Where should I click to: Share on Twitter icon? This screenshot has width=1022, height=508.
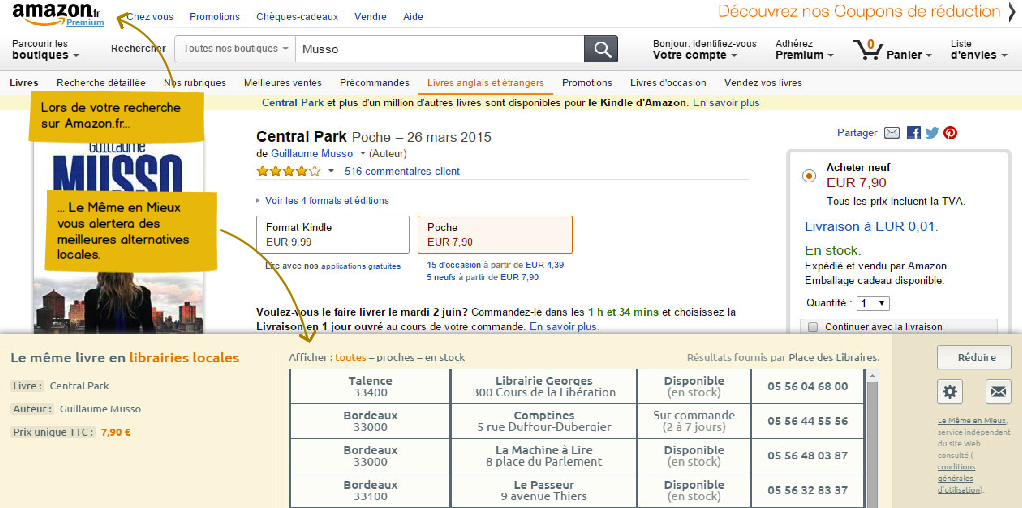(x=932, y=133)
